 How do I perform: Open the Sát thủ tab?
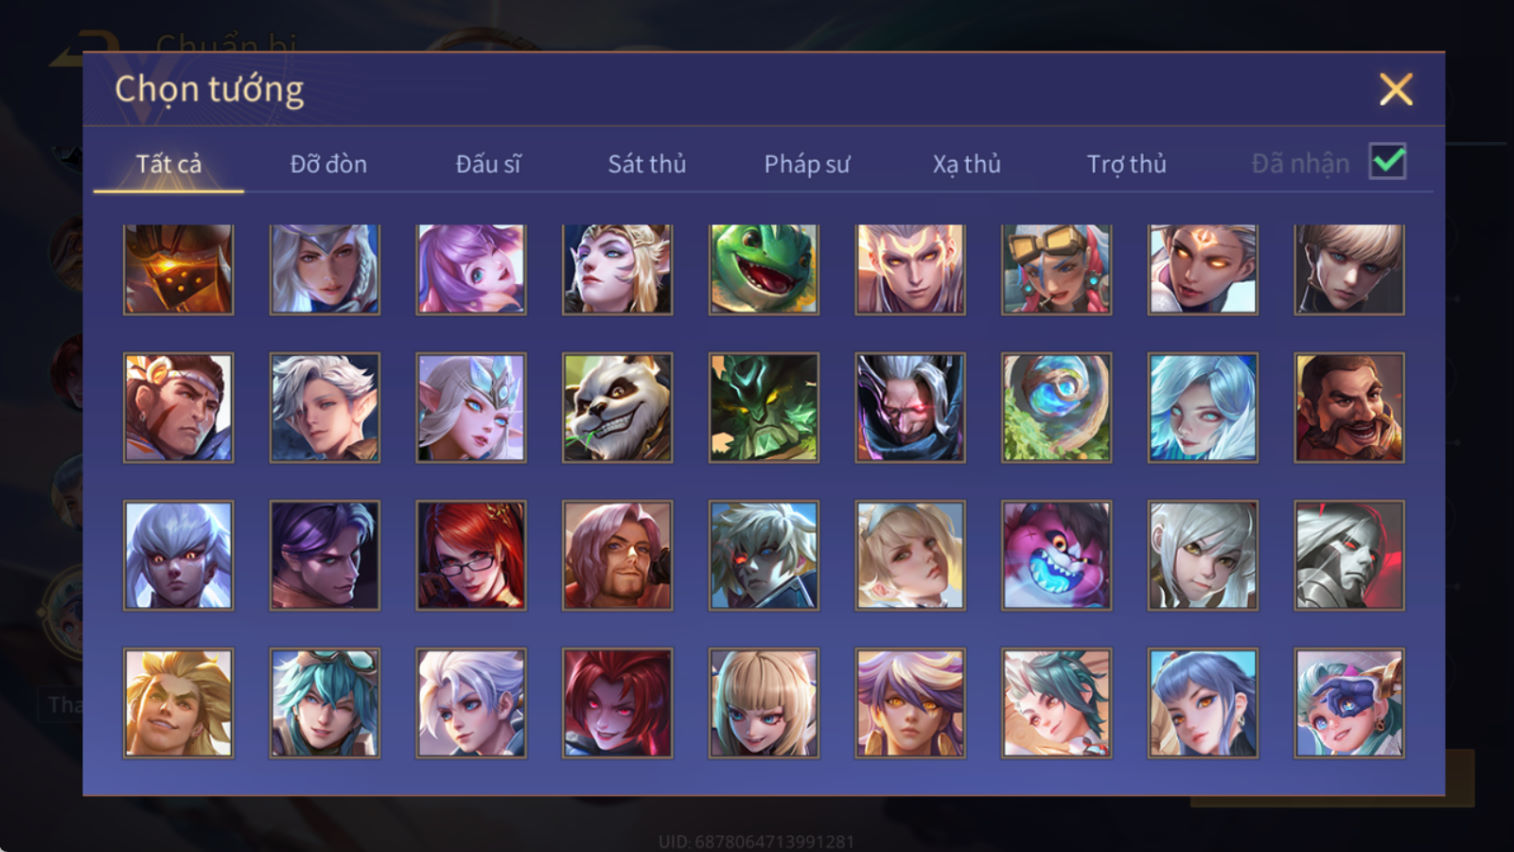(x=647, y=164)
